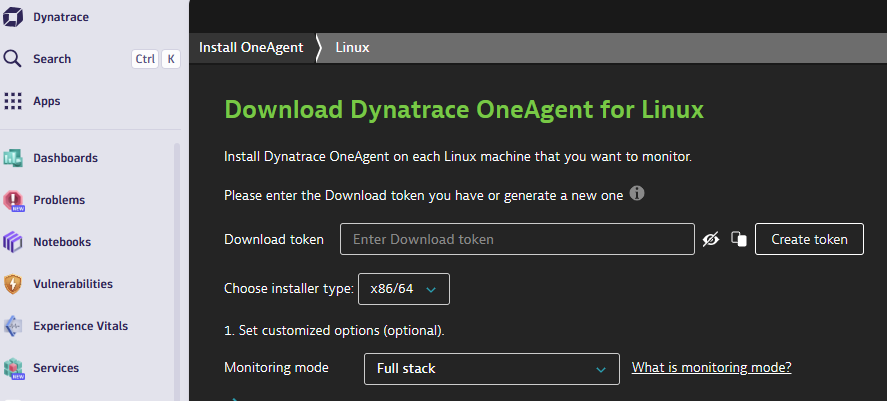Screen dimensions: 887x401
Task: Toggle download token visibility eye icon
Action: point(711,239)
